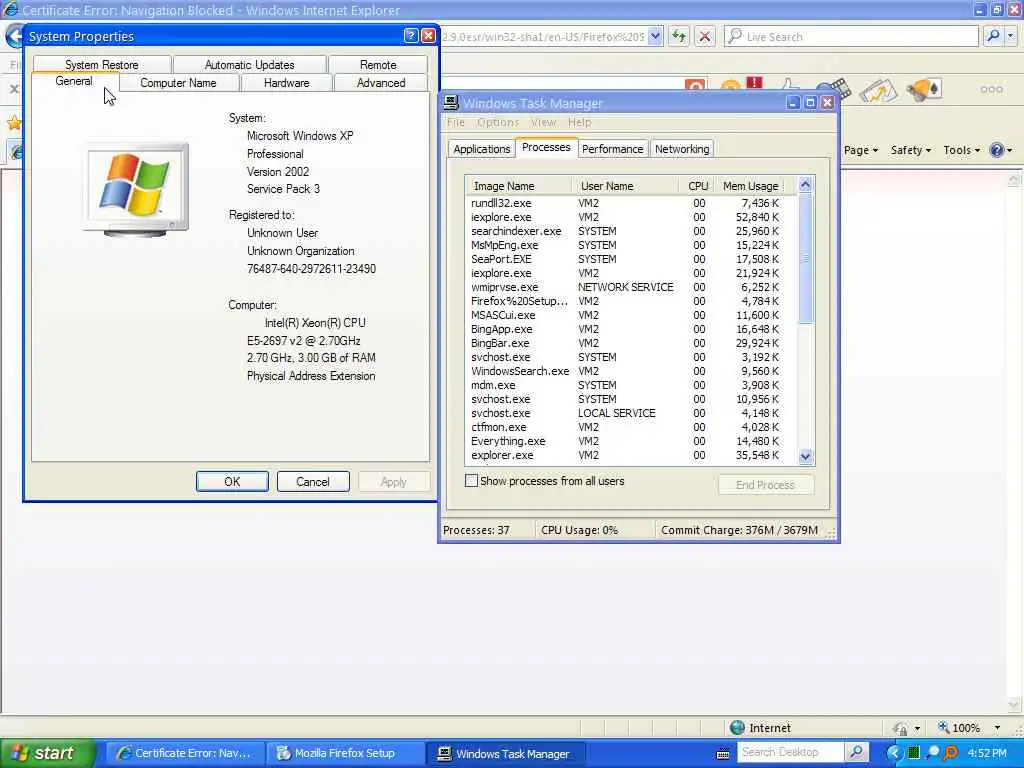Screen dimensions: 1024x768
Task: Sort processes by CPU column header
Action: pyautogui.click(x=697, y=186)
